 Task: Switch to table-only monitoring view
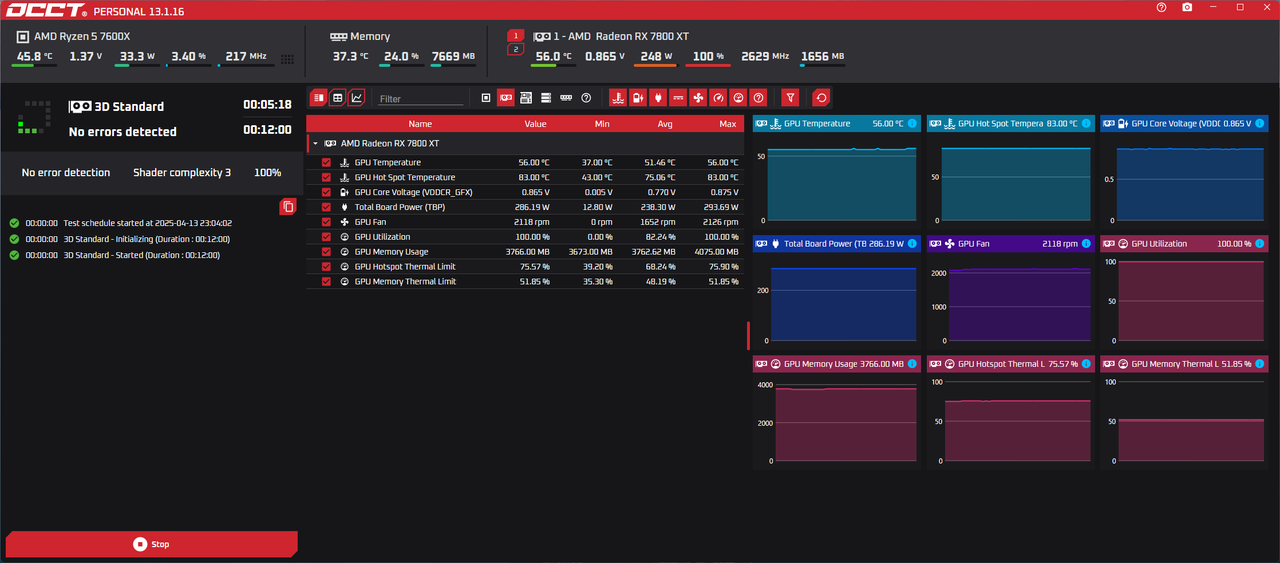click(338, 98)
